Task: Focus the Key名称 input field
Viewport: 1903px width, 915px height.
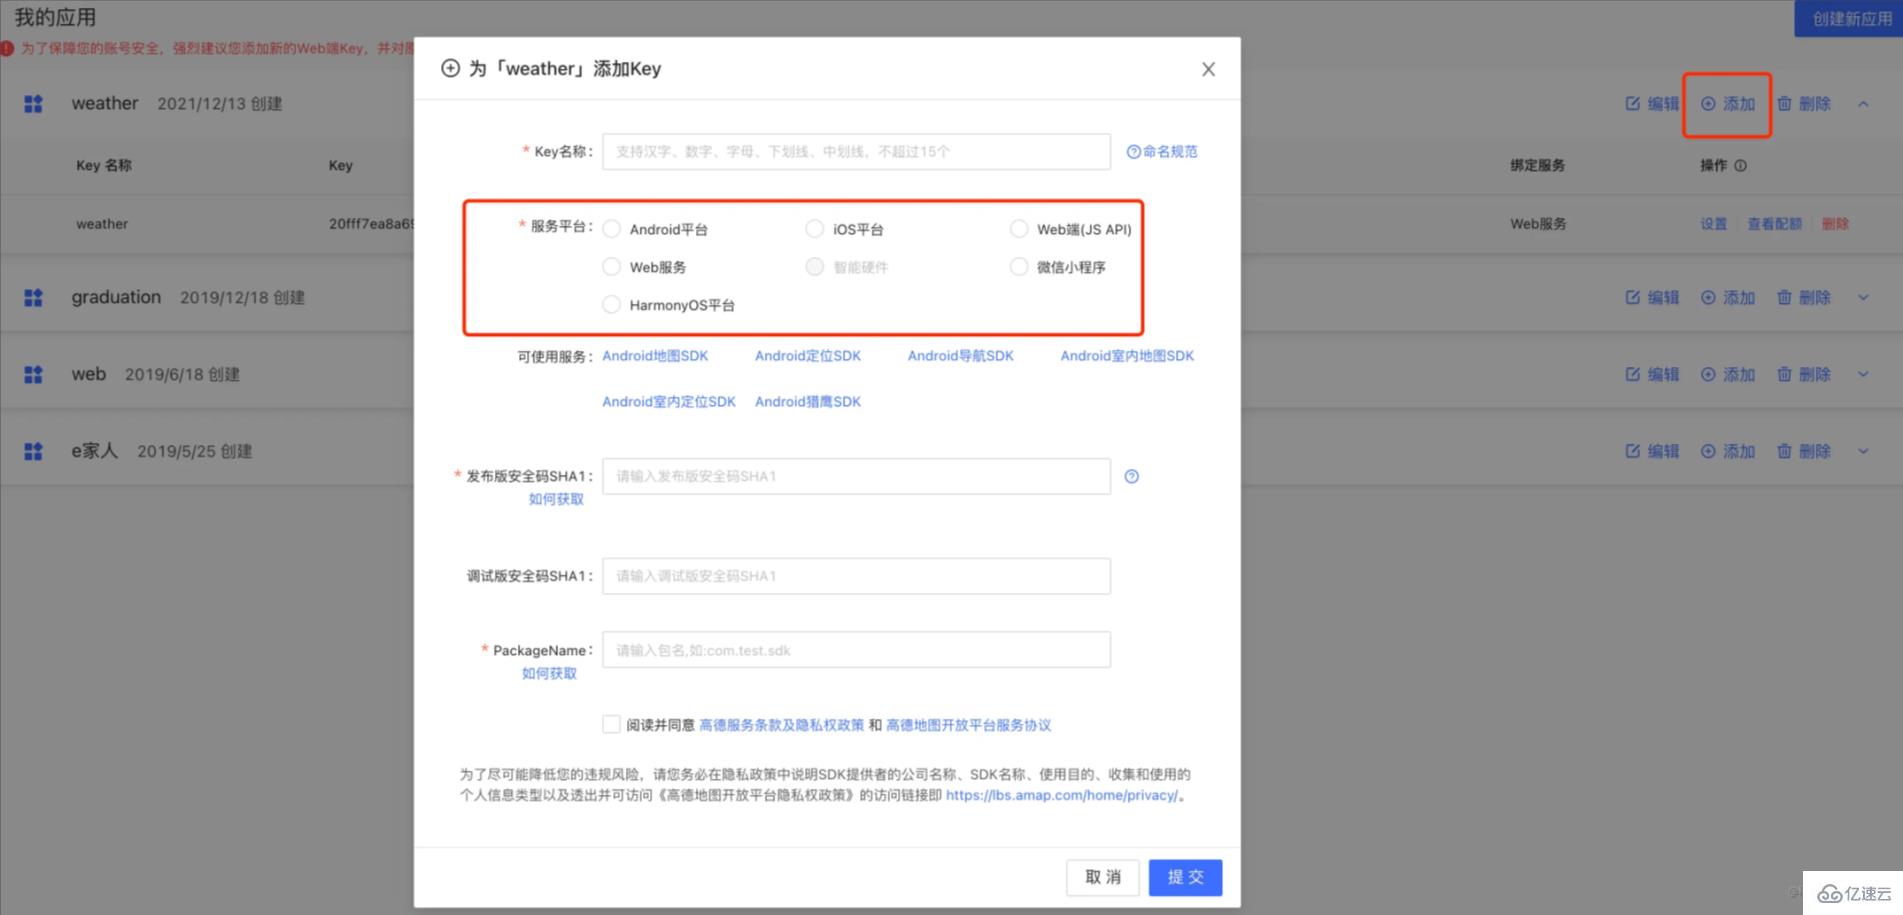Action: [x=856, y=151]
